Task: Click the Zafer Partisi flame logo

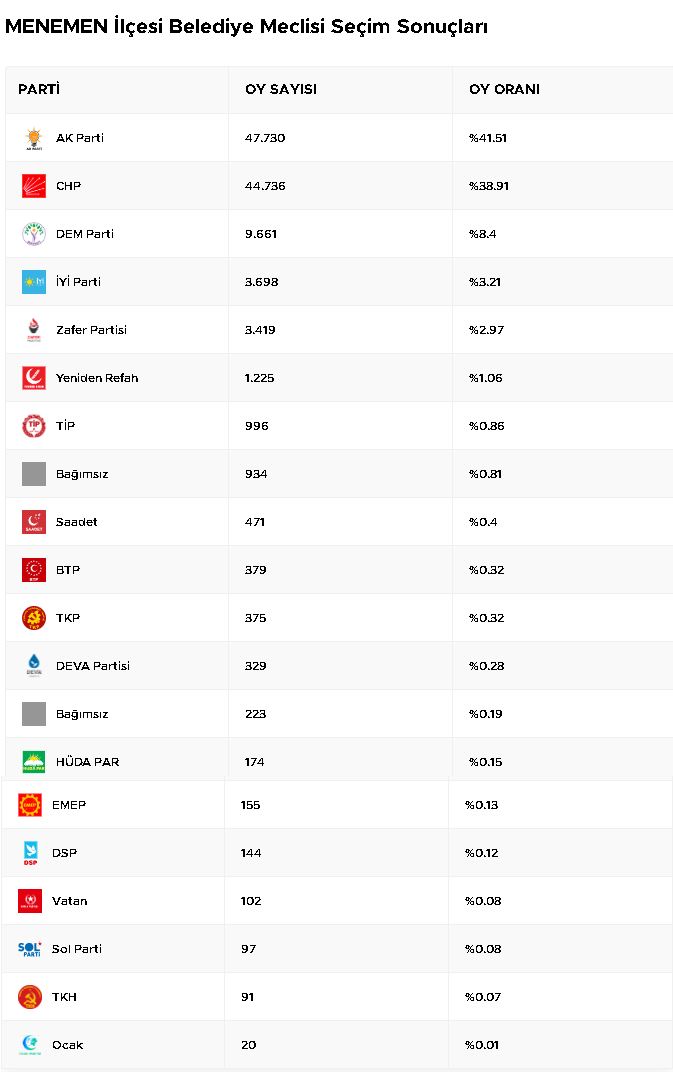Action: [x=34, y=330]
